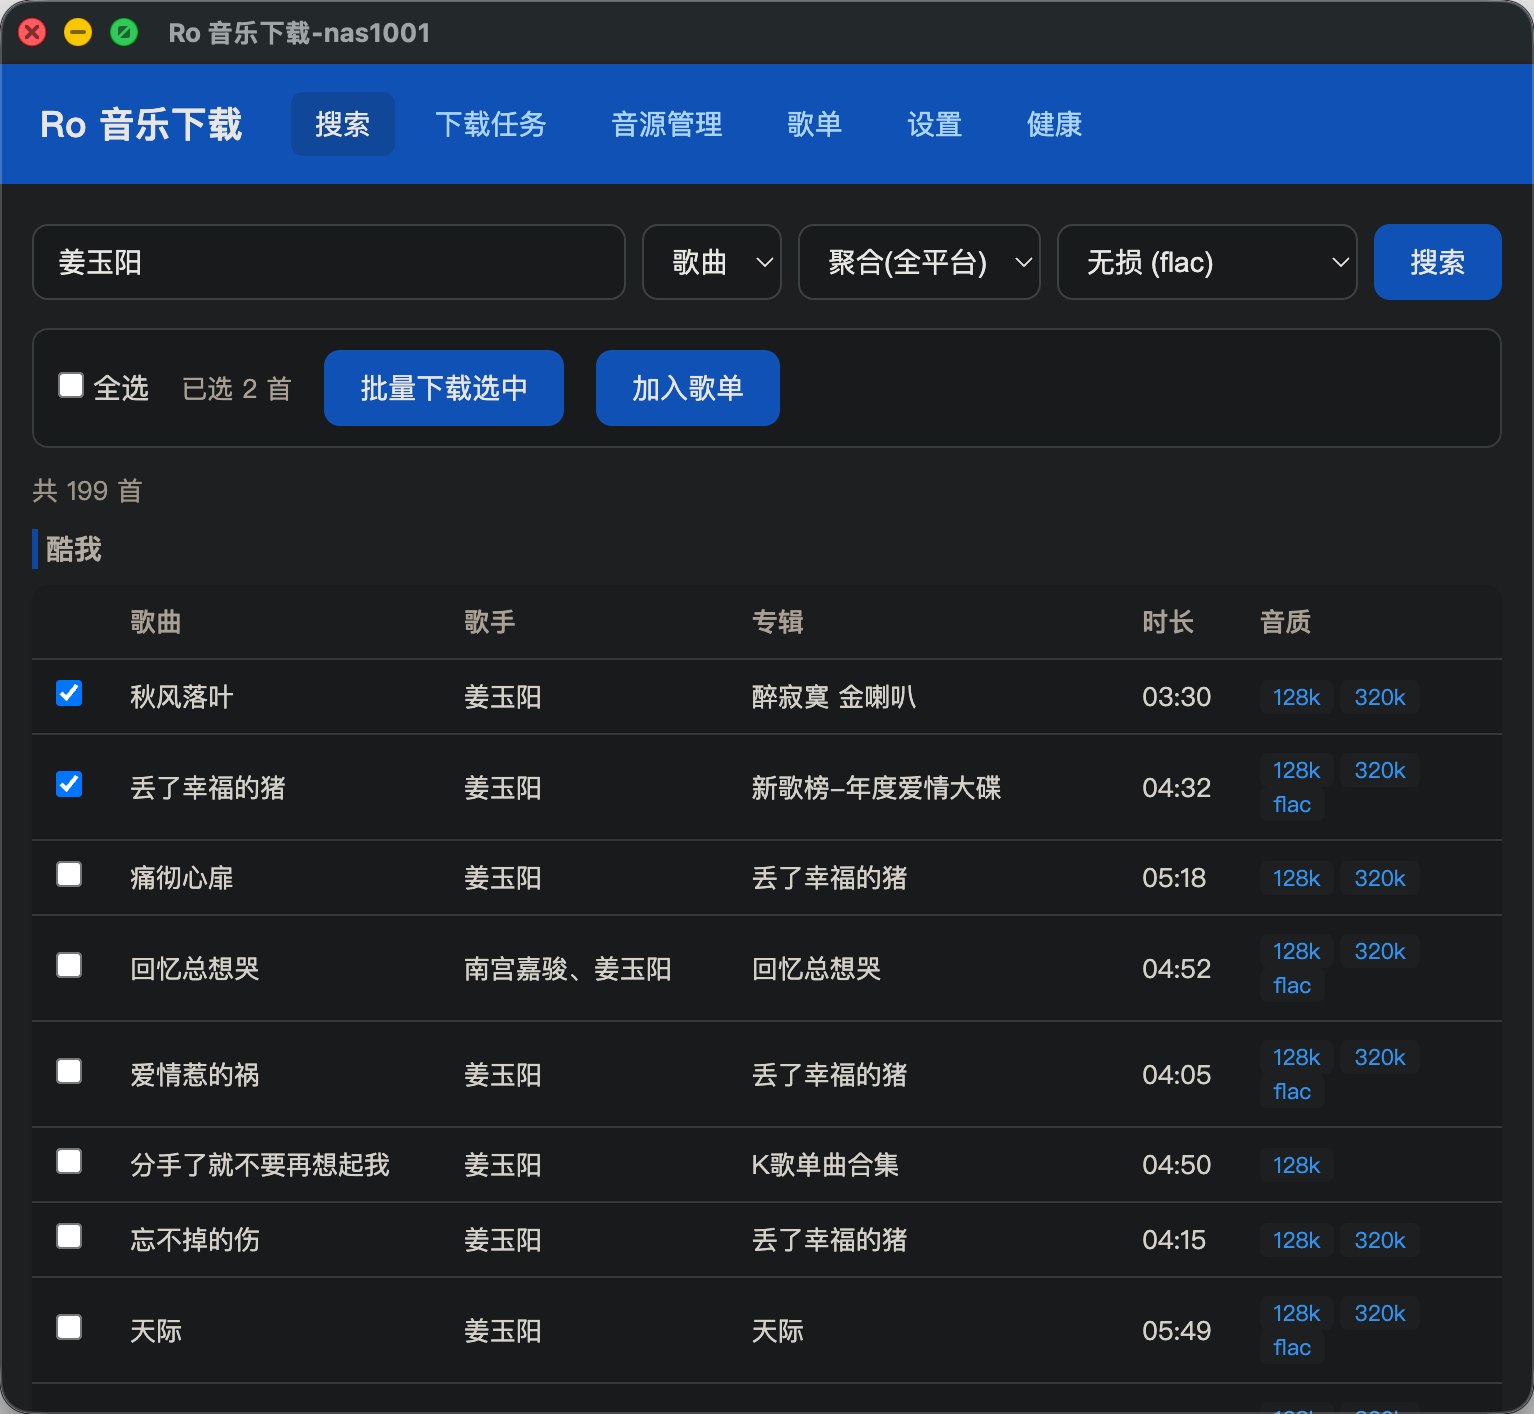Image resolution: width=1534 pixels, height=1414 pixels.
Task: Click the song title 痛彻心扉
Action: (x=182, y=878)
